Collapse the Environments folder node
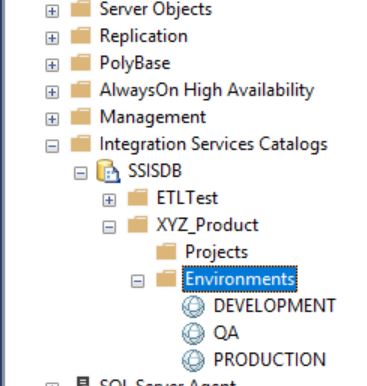Viewport: 367px width, 386px height. (137, 281)
